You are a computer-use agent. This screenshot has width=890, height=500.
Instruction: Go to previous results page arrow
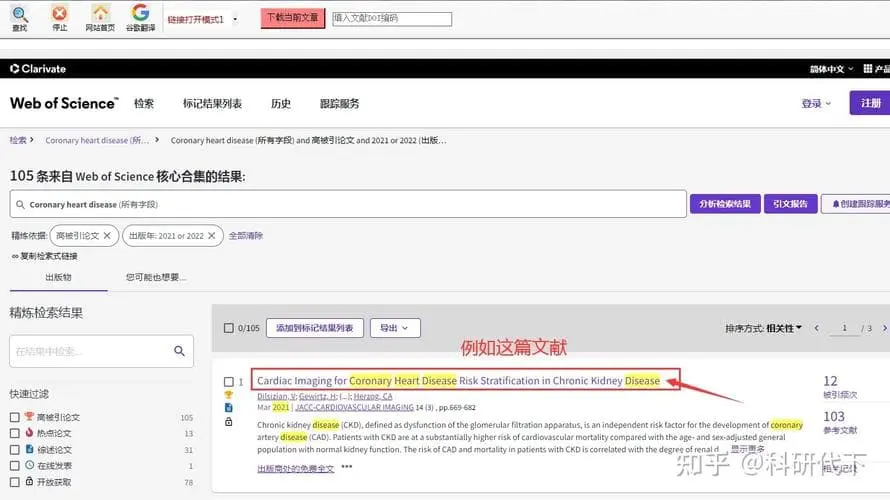pyautogui.click(x=816, y=328)
